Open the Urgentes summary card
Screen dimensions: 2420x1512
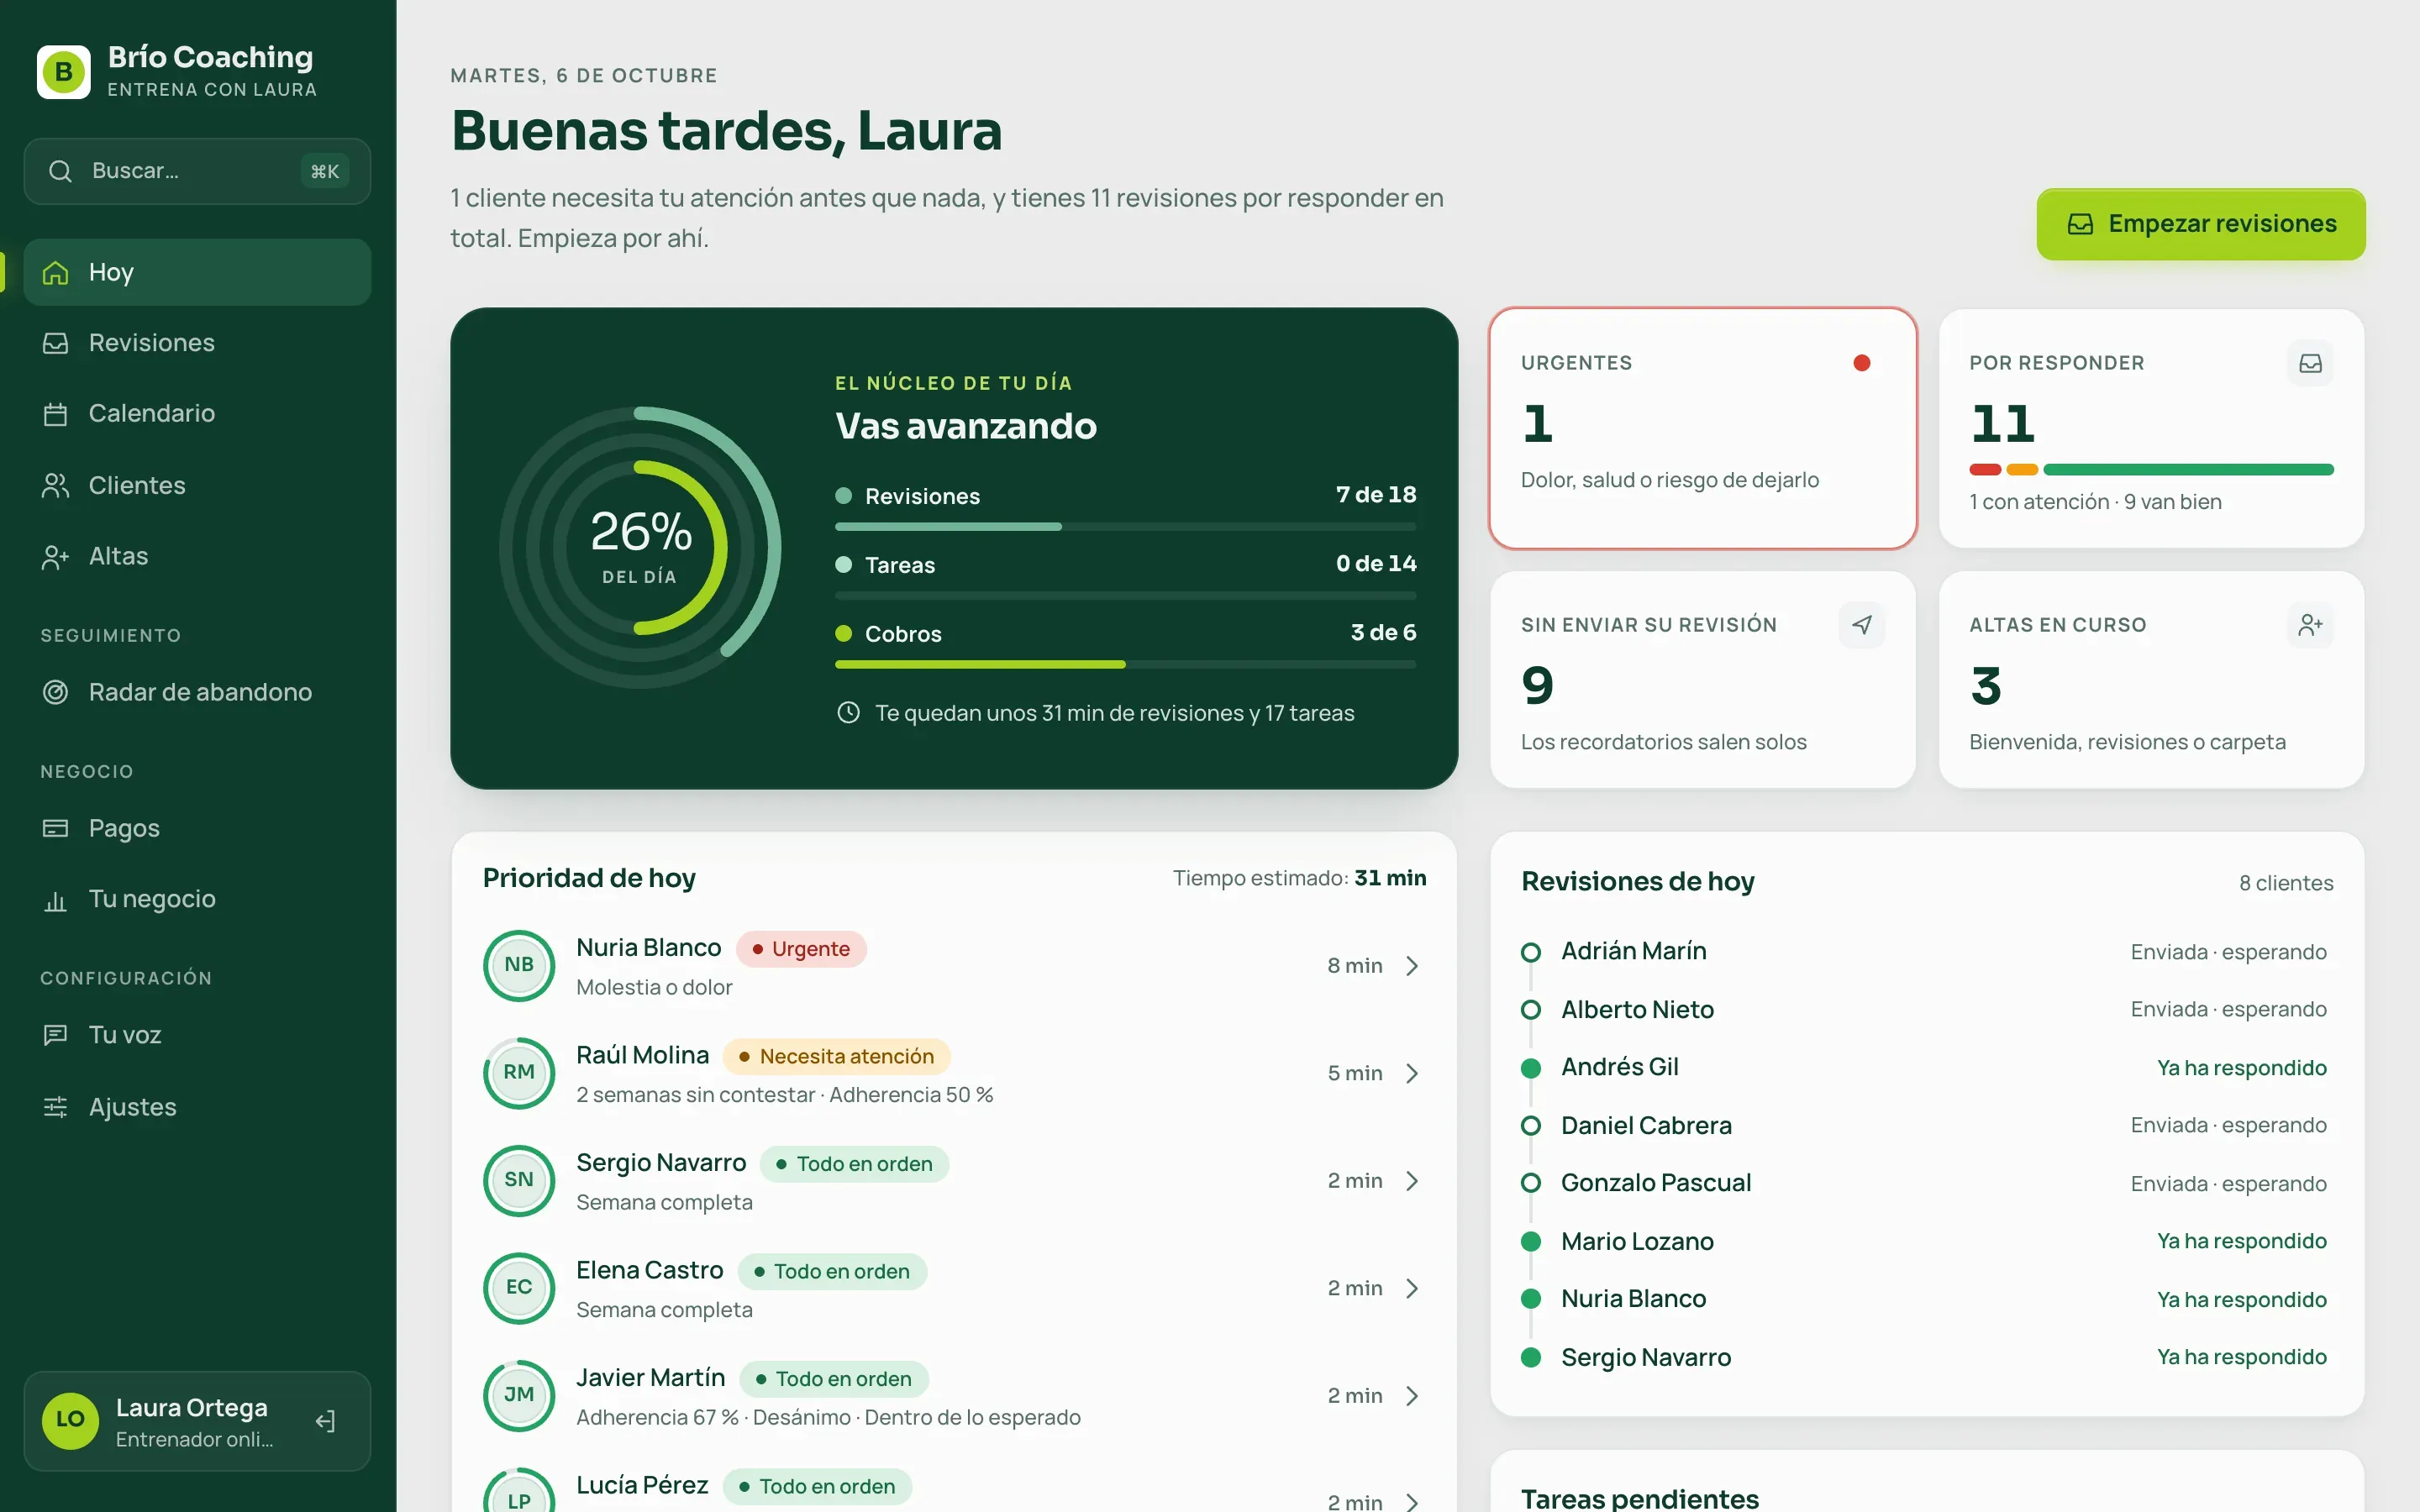click(1702, 428)
